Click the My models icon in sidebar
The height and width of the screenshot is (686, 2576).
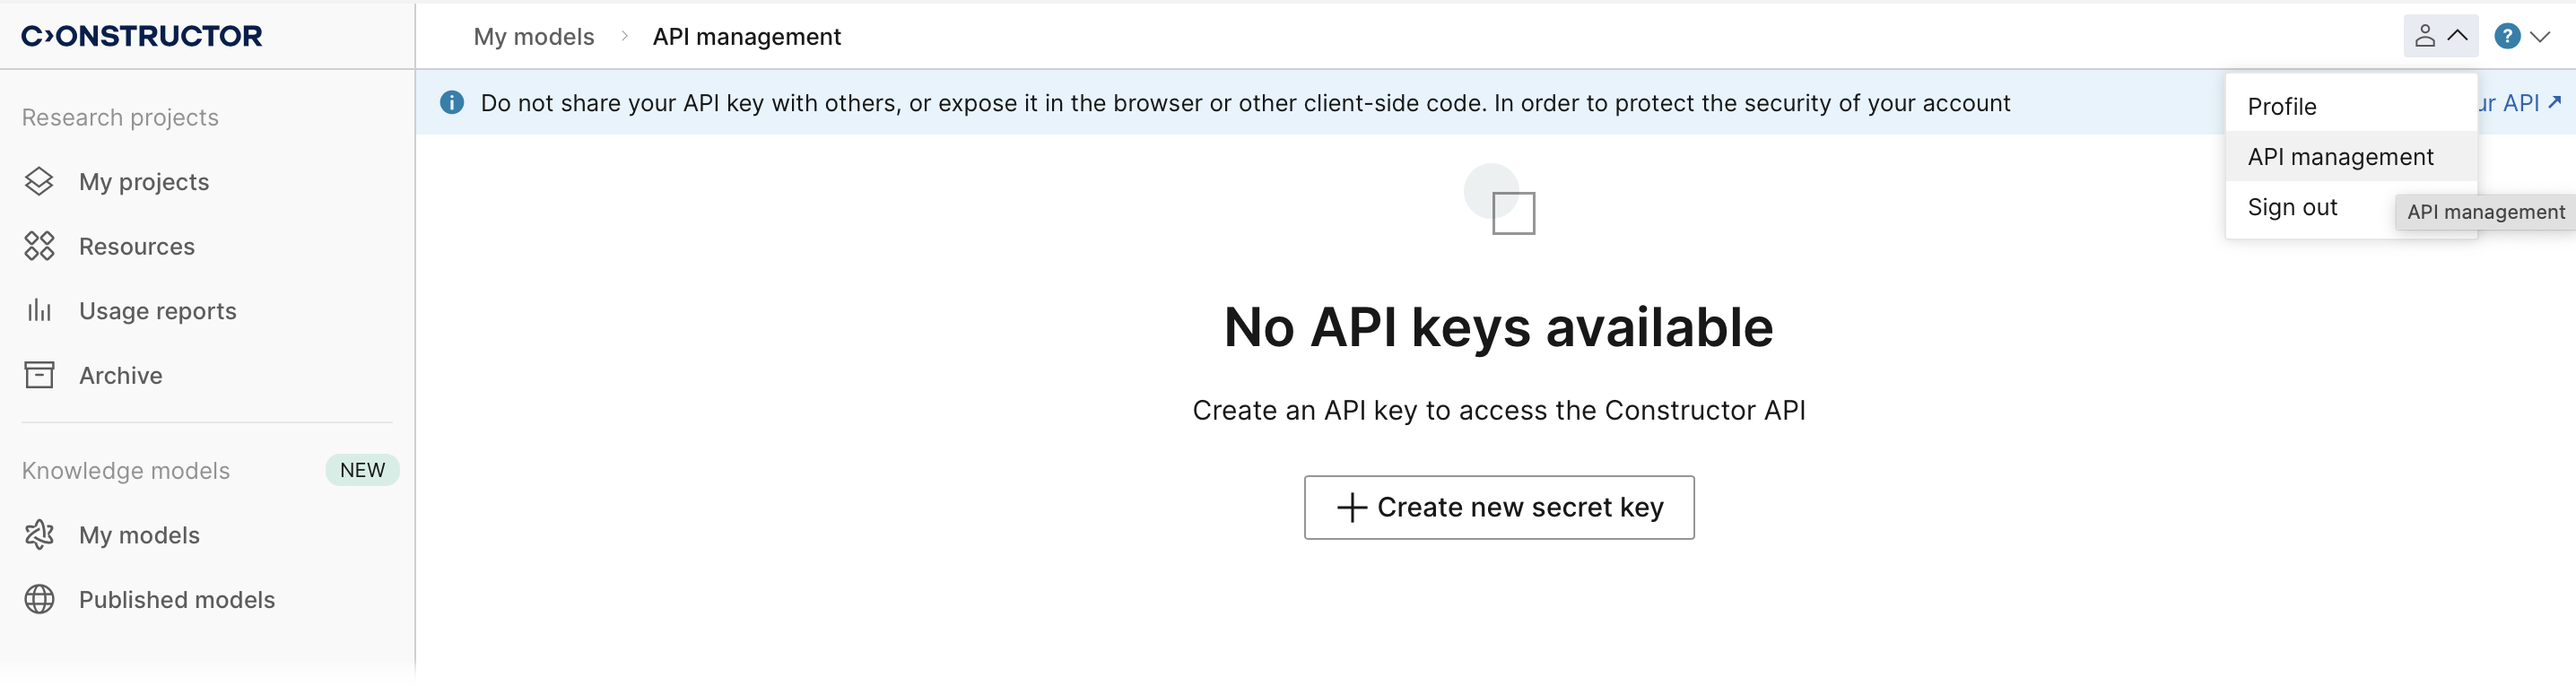click(x=39, y=535)
